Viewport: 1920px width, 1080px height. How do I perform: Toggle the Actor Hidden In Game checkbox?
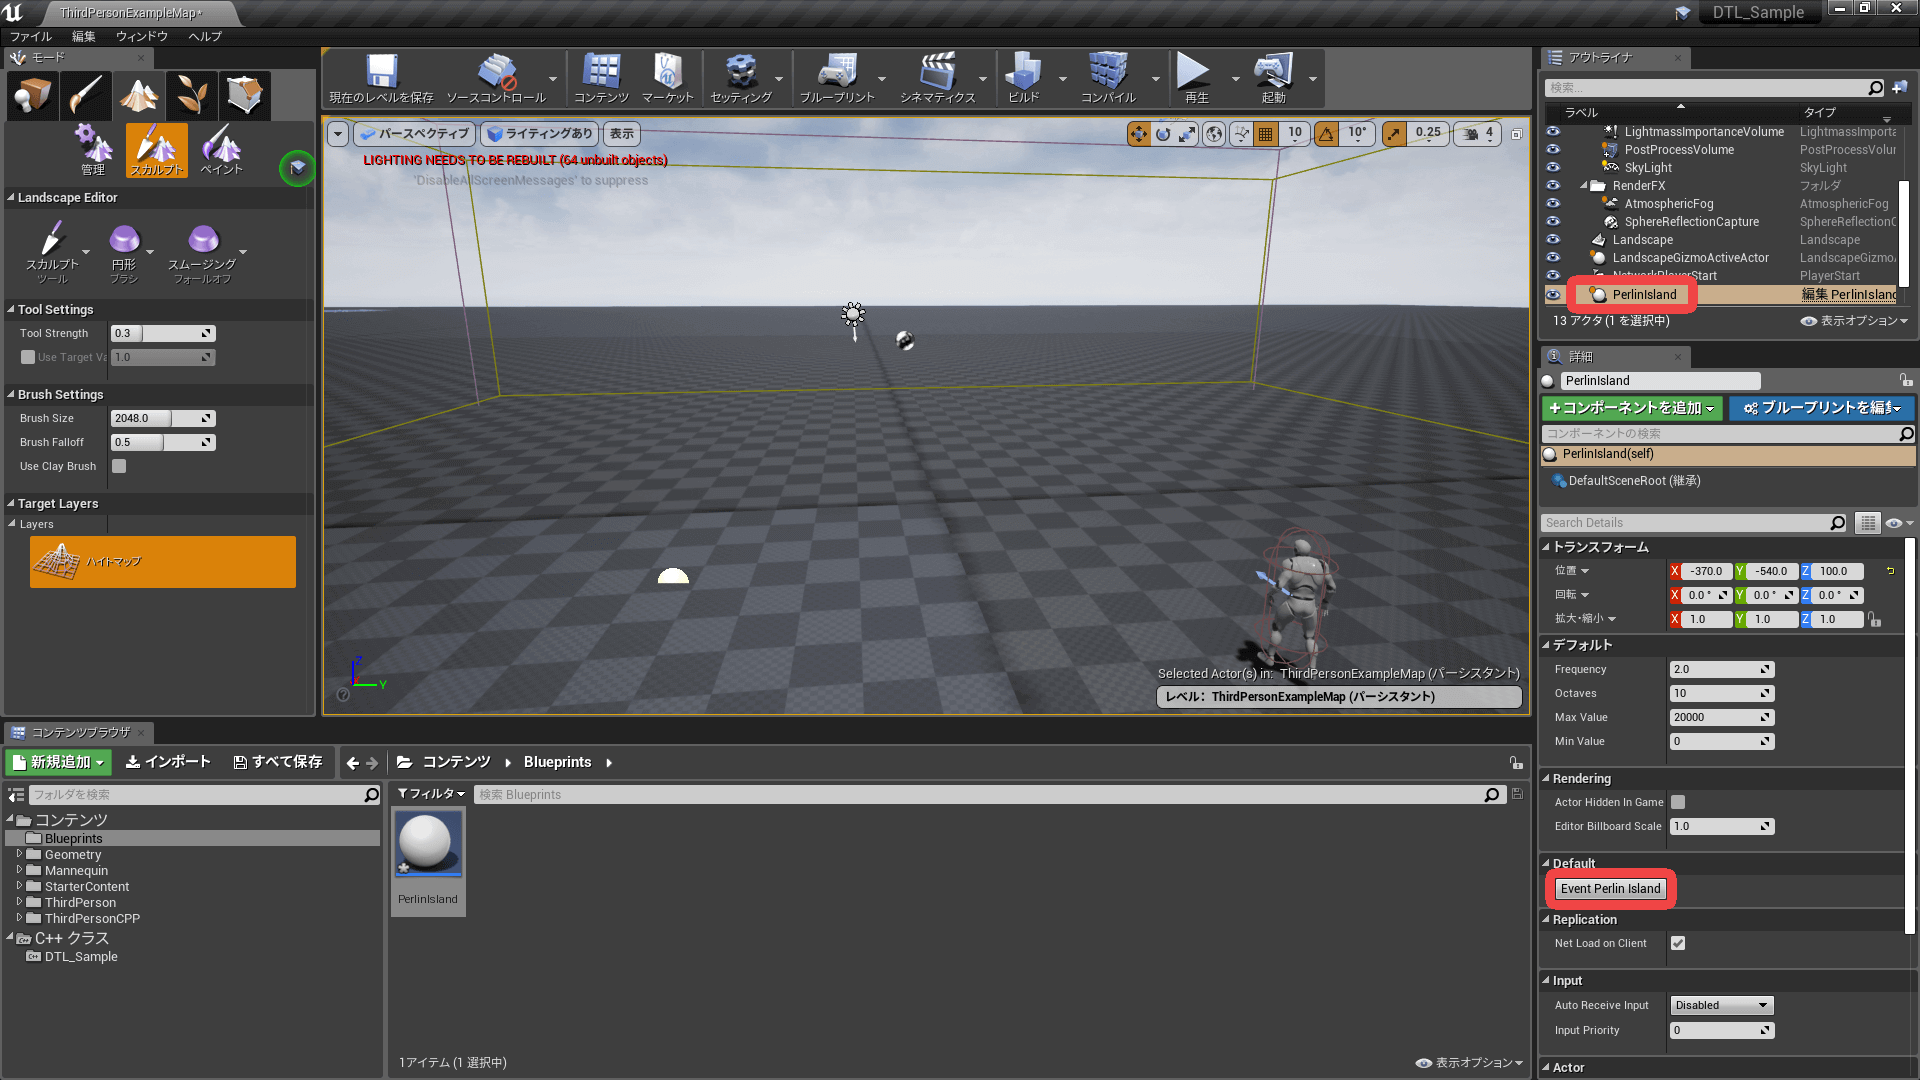pyautogui.click(x=1678, y=802)
